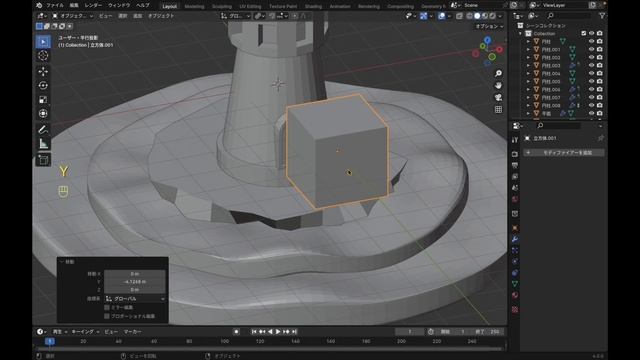Viewport: 640px width, 360px height.
Task: Select the Measure tool
Action: click(43, 144)
